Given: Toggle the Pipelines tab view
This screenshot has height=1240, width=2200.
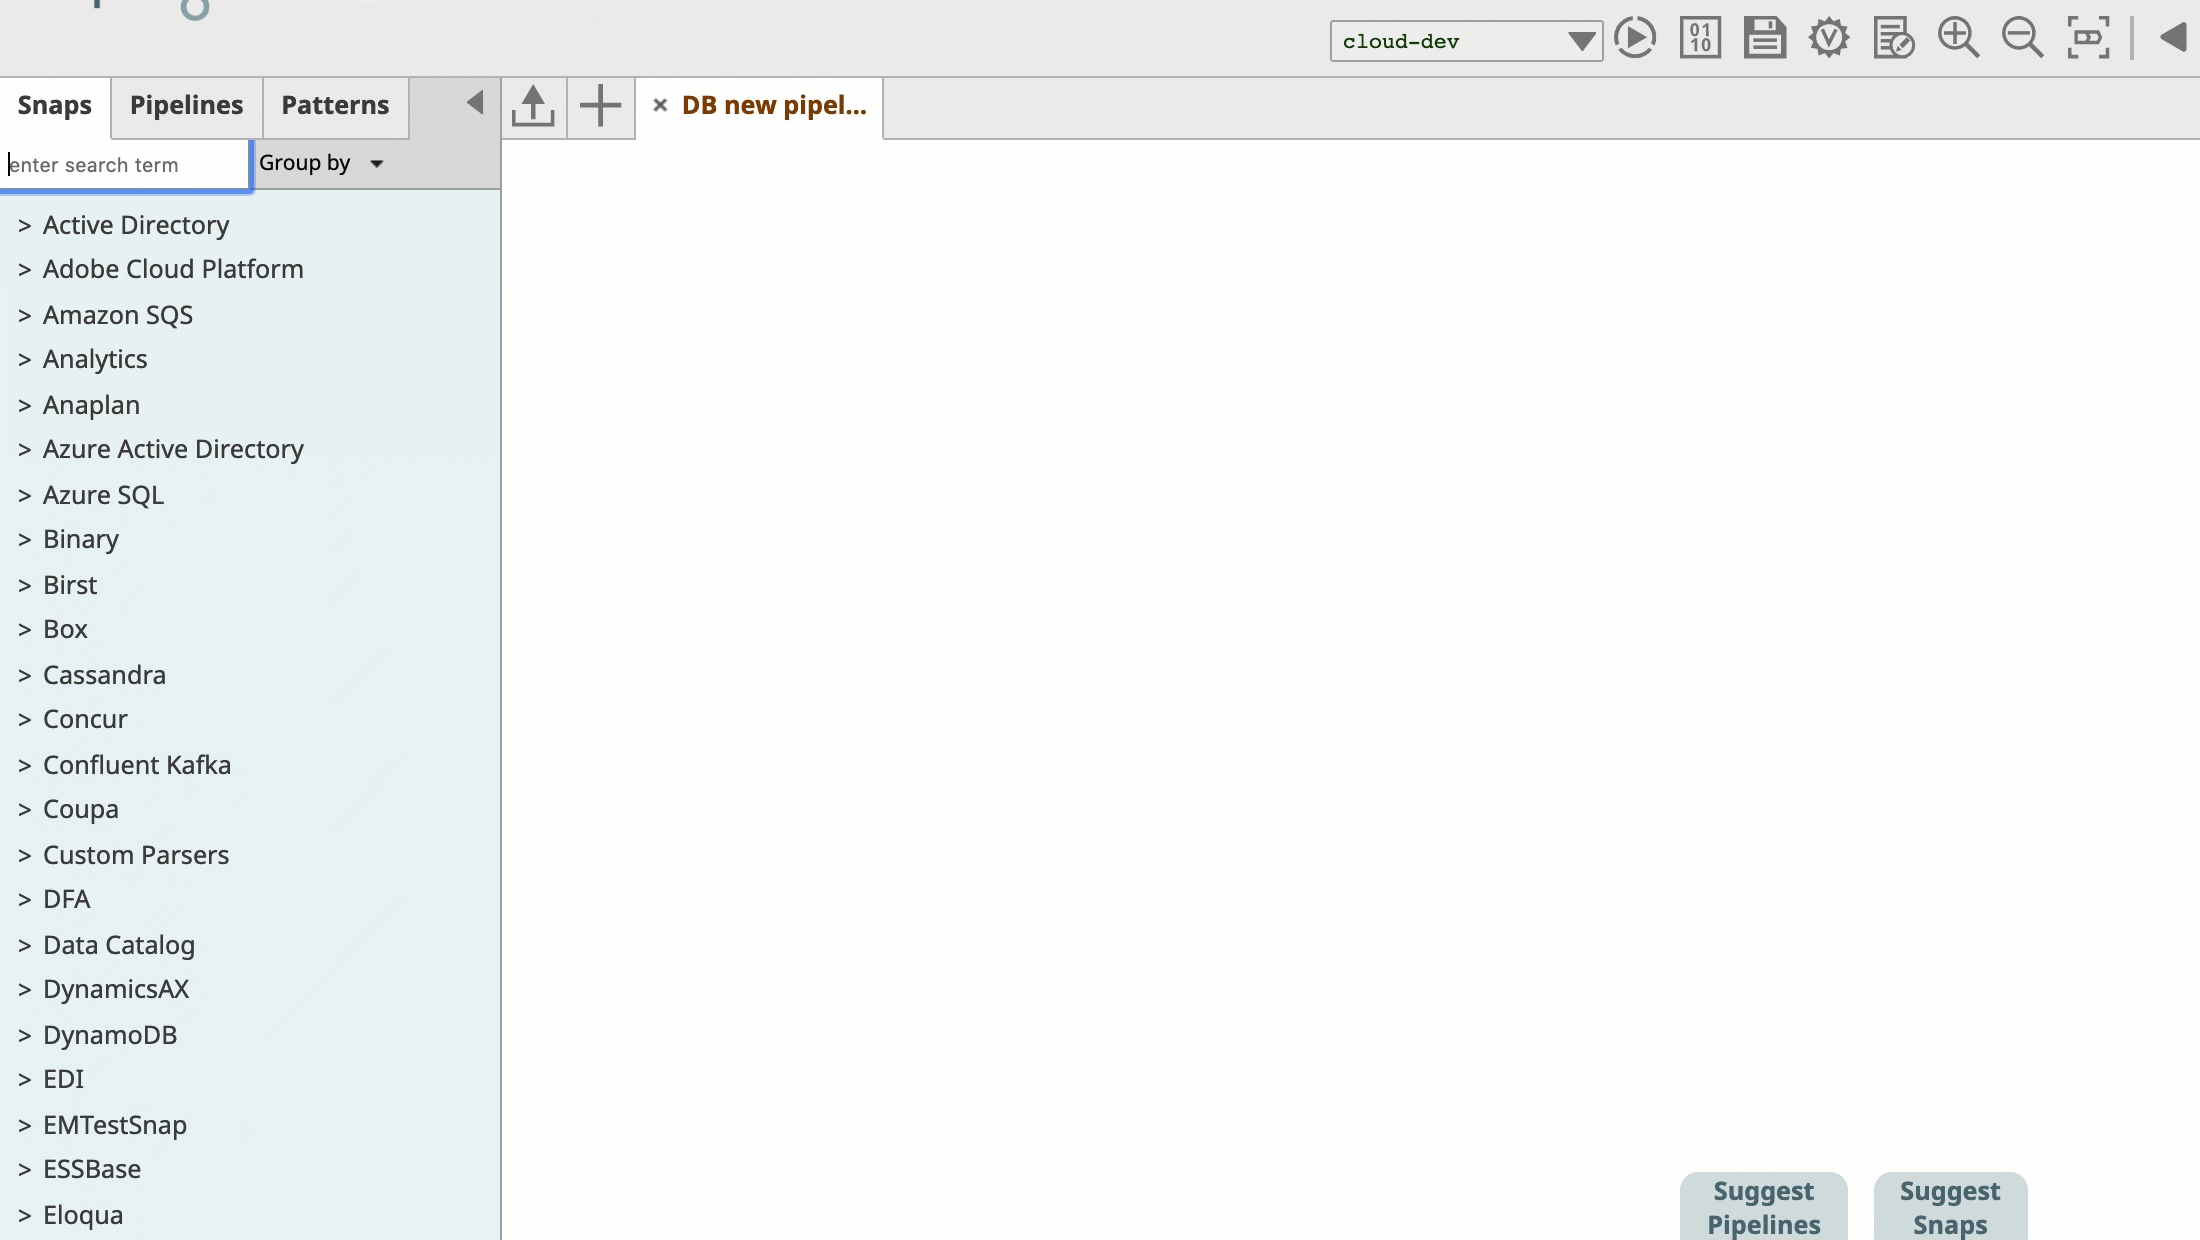Looking at the screenshot, I should pyautogui.click(x=186, y=104).
